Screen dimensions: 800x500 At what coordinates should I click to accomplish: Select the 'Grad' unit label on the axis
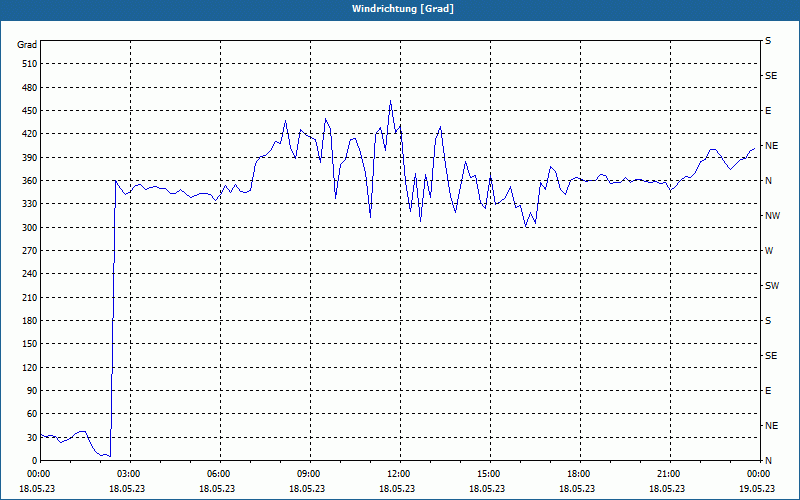point(27,45)
